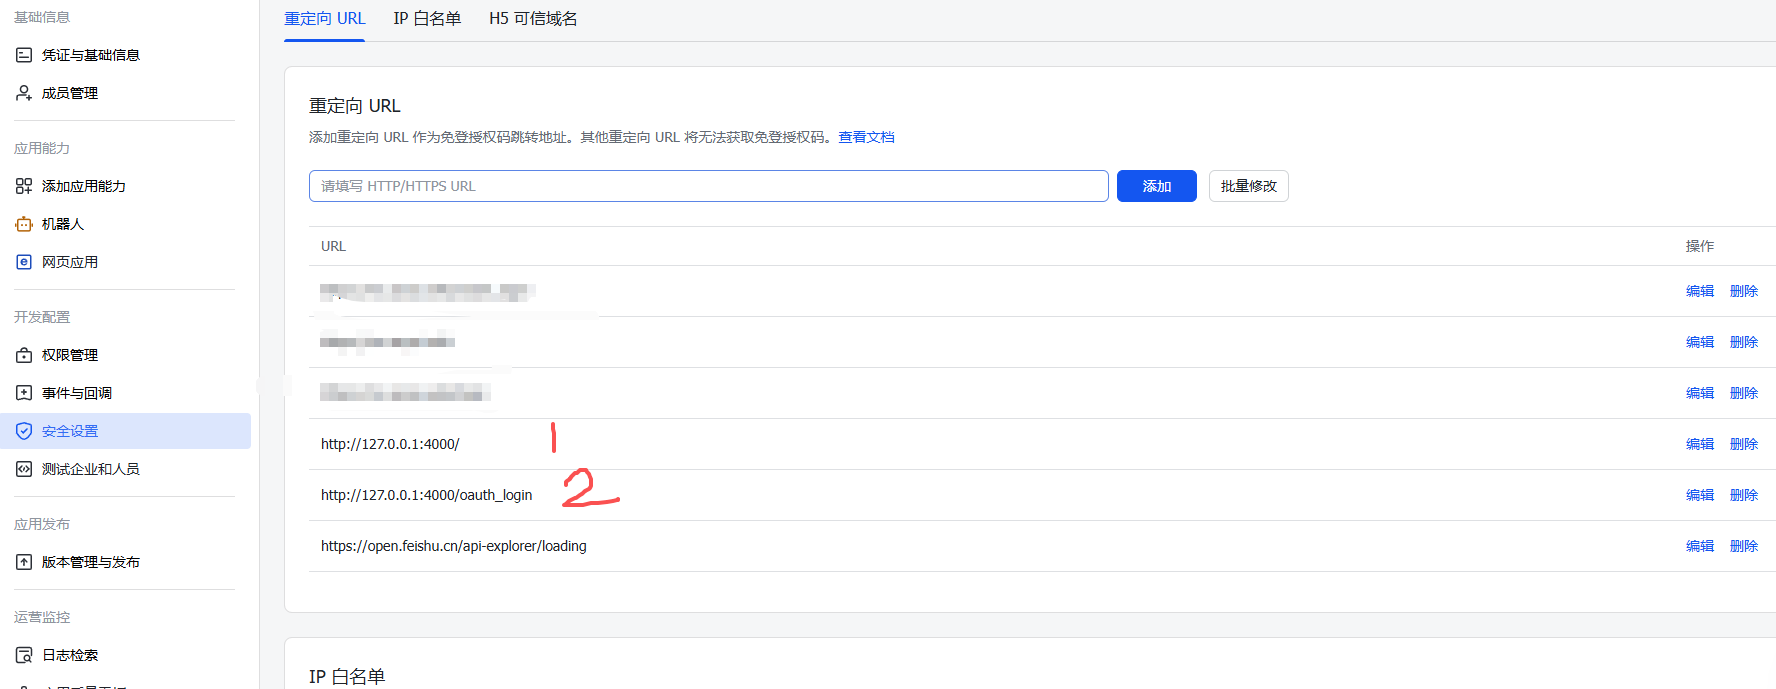The image size is (1776, 689).
Task: Open 网页应用 via its icon
Action: point(24,262)
